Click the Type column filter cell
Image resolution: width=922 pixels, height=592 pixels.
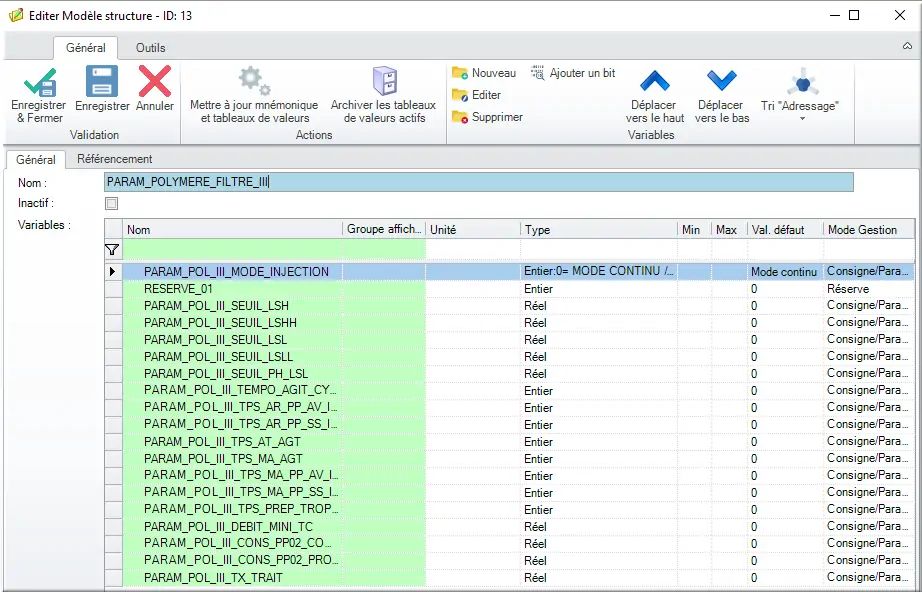tap(599, 250)
